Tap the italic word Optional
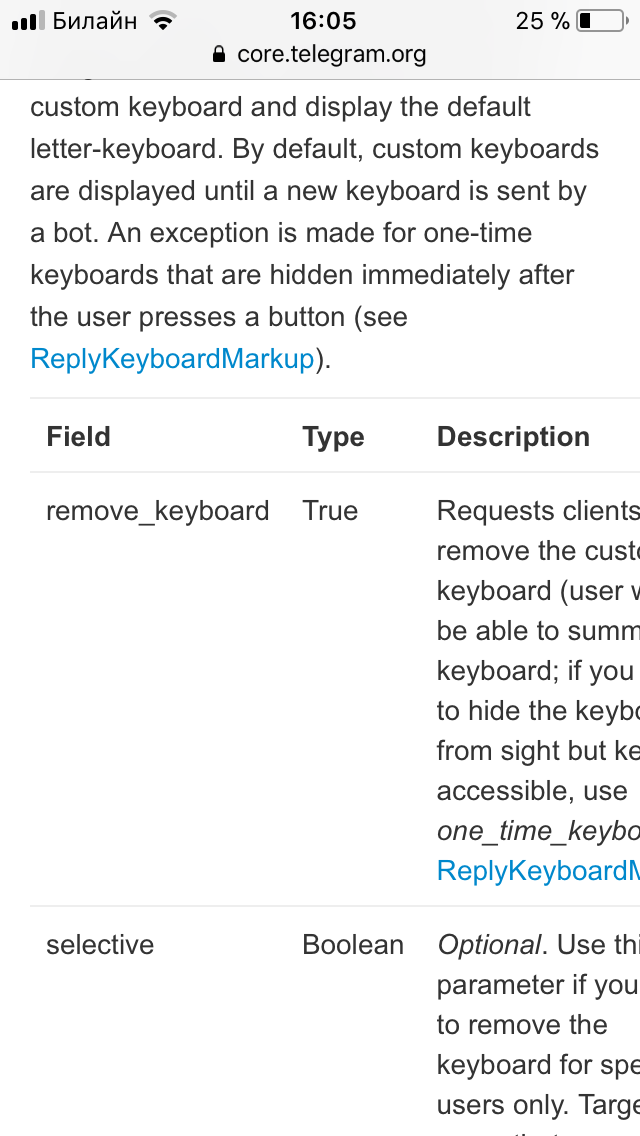Image resolution: width=640 pixels, height=1136 pixels. click(489, 945)
